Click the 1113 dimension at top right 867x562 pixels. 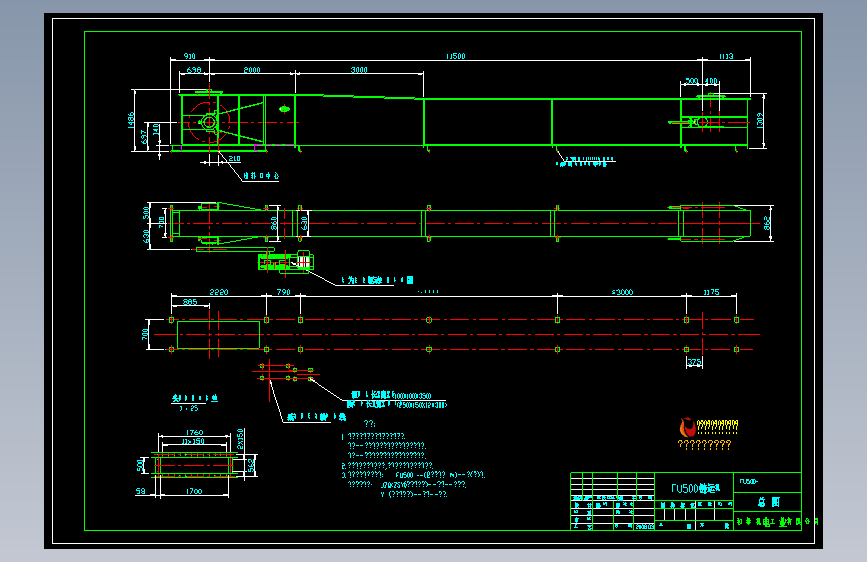726,56
